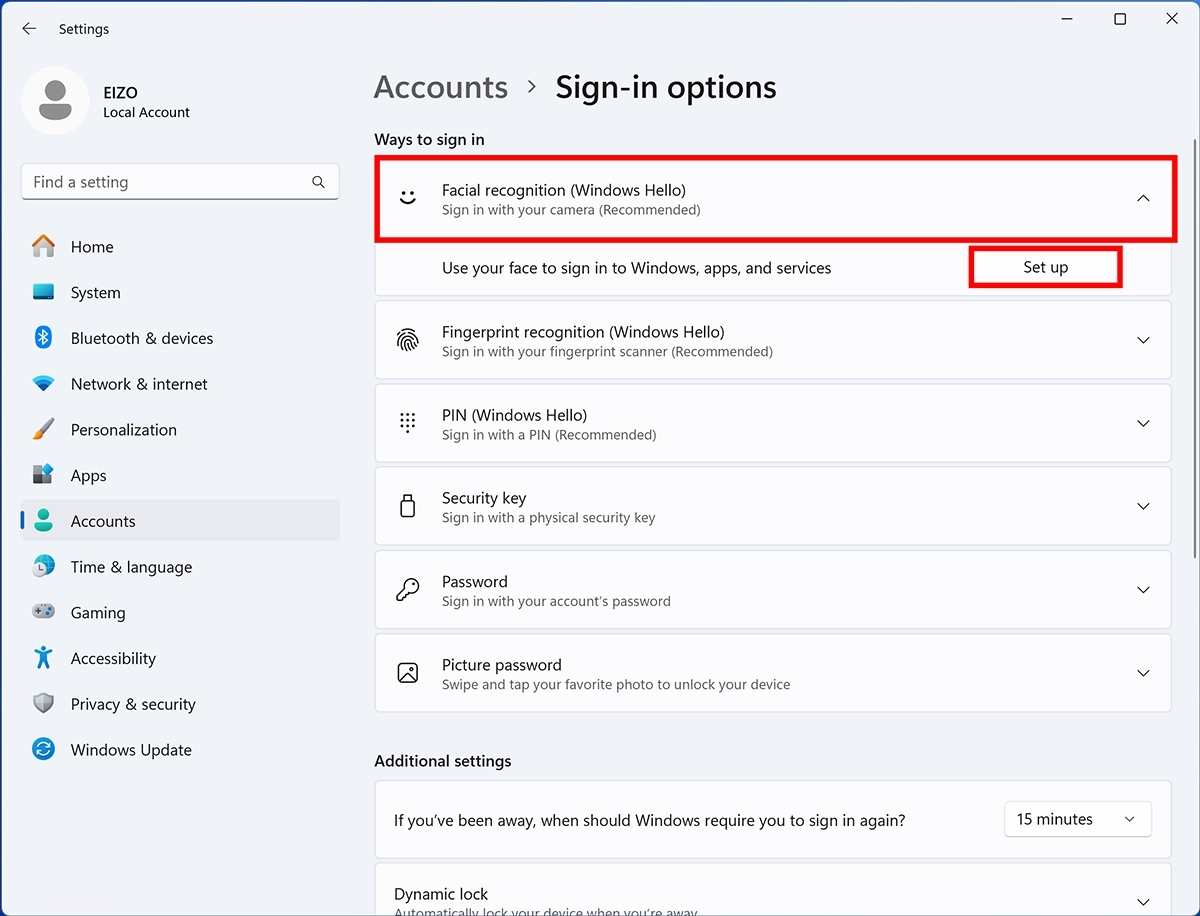
Task: Click "If you've been away" setting text
Action: (x=650, y=820)
